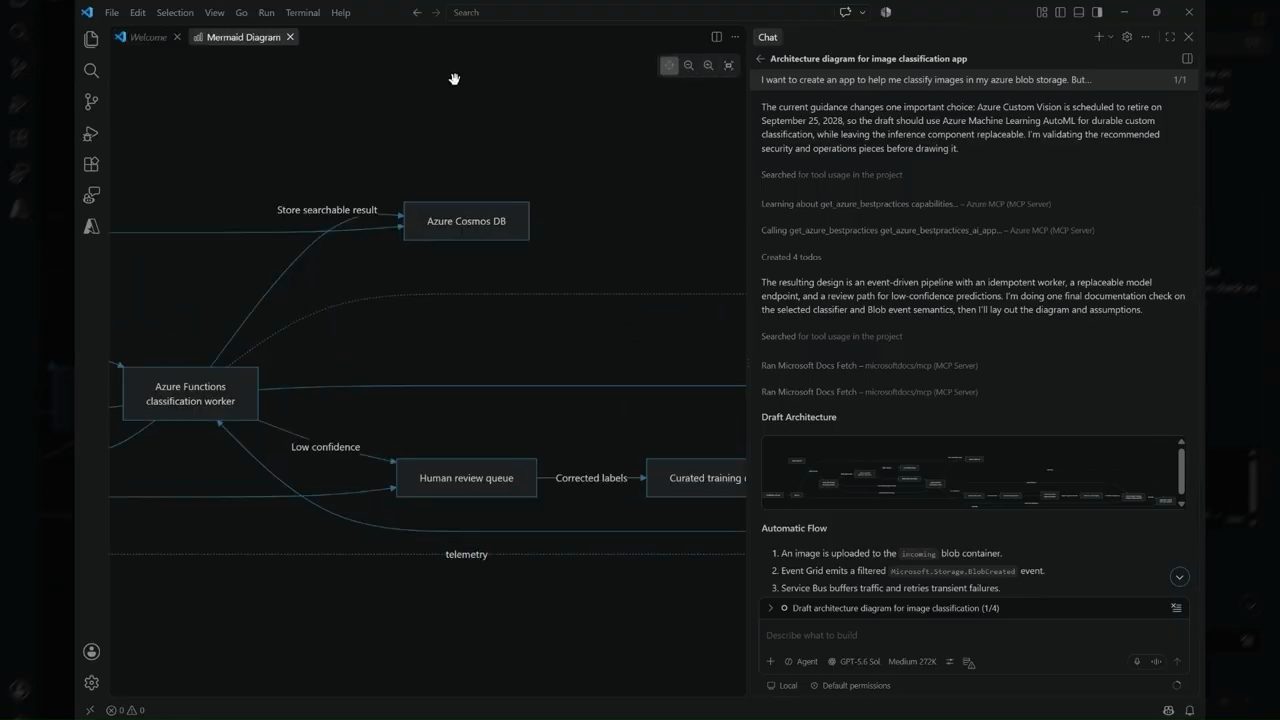Open the Accounts menu icon

[x=91, y=651]
